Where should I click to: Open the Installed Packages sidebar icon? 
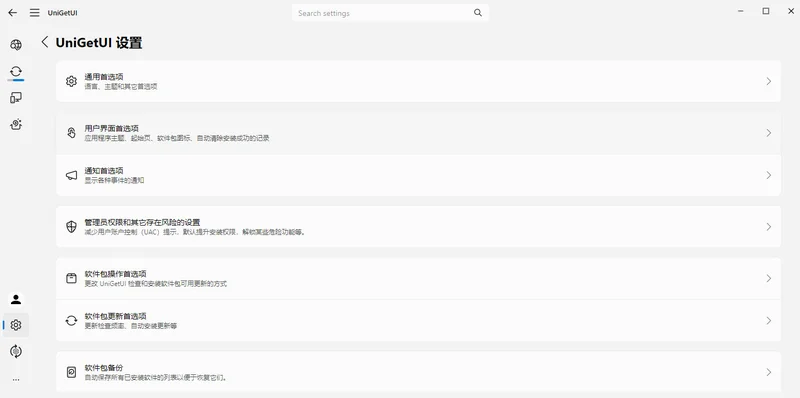[16, 98]
